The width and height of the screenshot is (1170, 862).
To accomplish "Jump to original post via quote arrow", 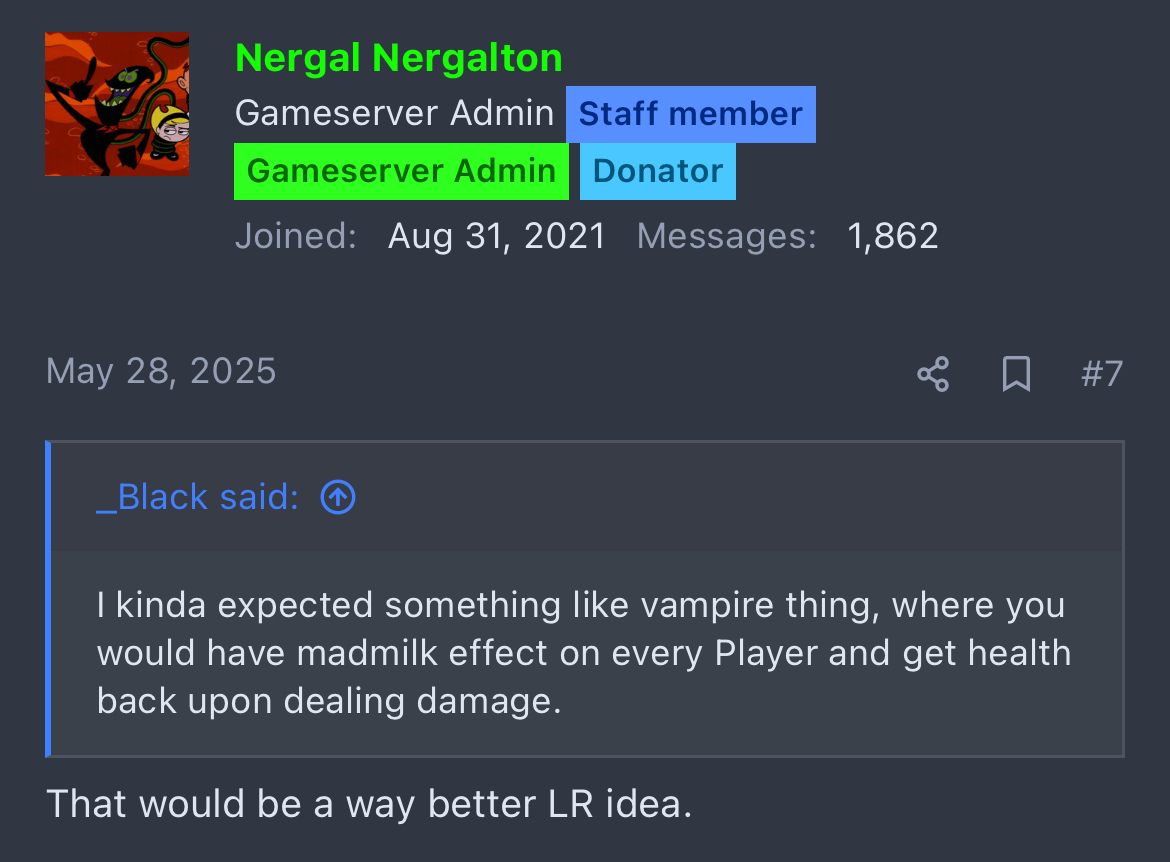I will pos(338,497).
